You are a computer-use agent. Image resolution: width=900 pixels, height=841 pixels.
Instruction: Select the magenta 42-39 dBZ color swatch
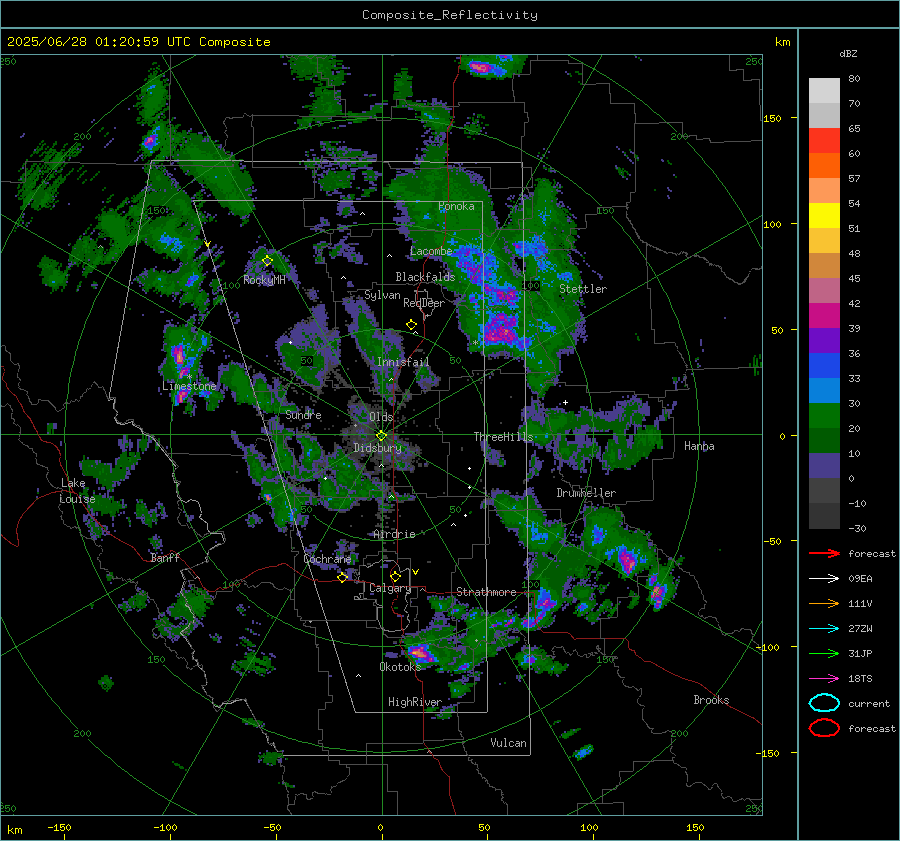point(824,315)
